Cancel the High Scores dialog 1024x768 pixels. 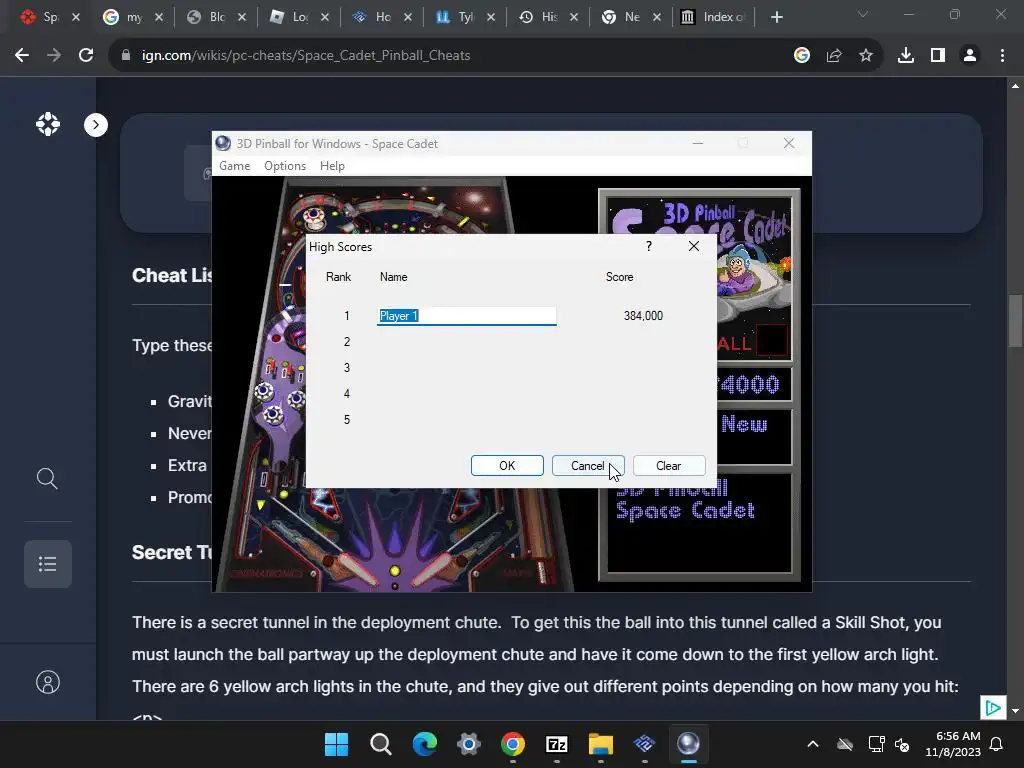coord(588,466)
